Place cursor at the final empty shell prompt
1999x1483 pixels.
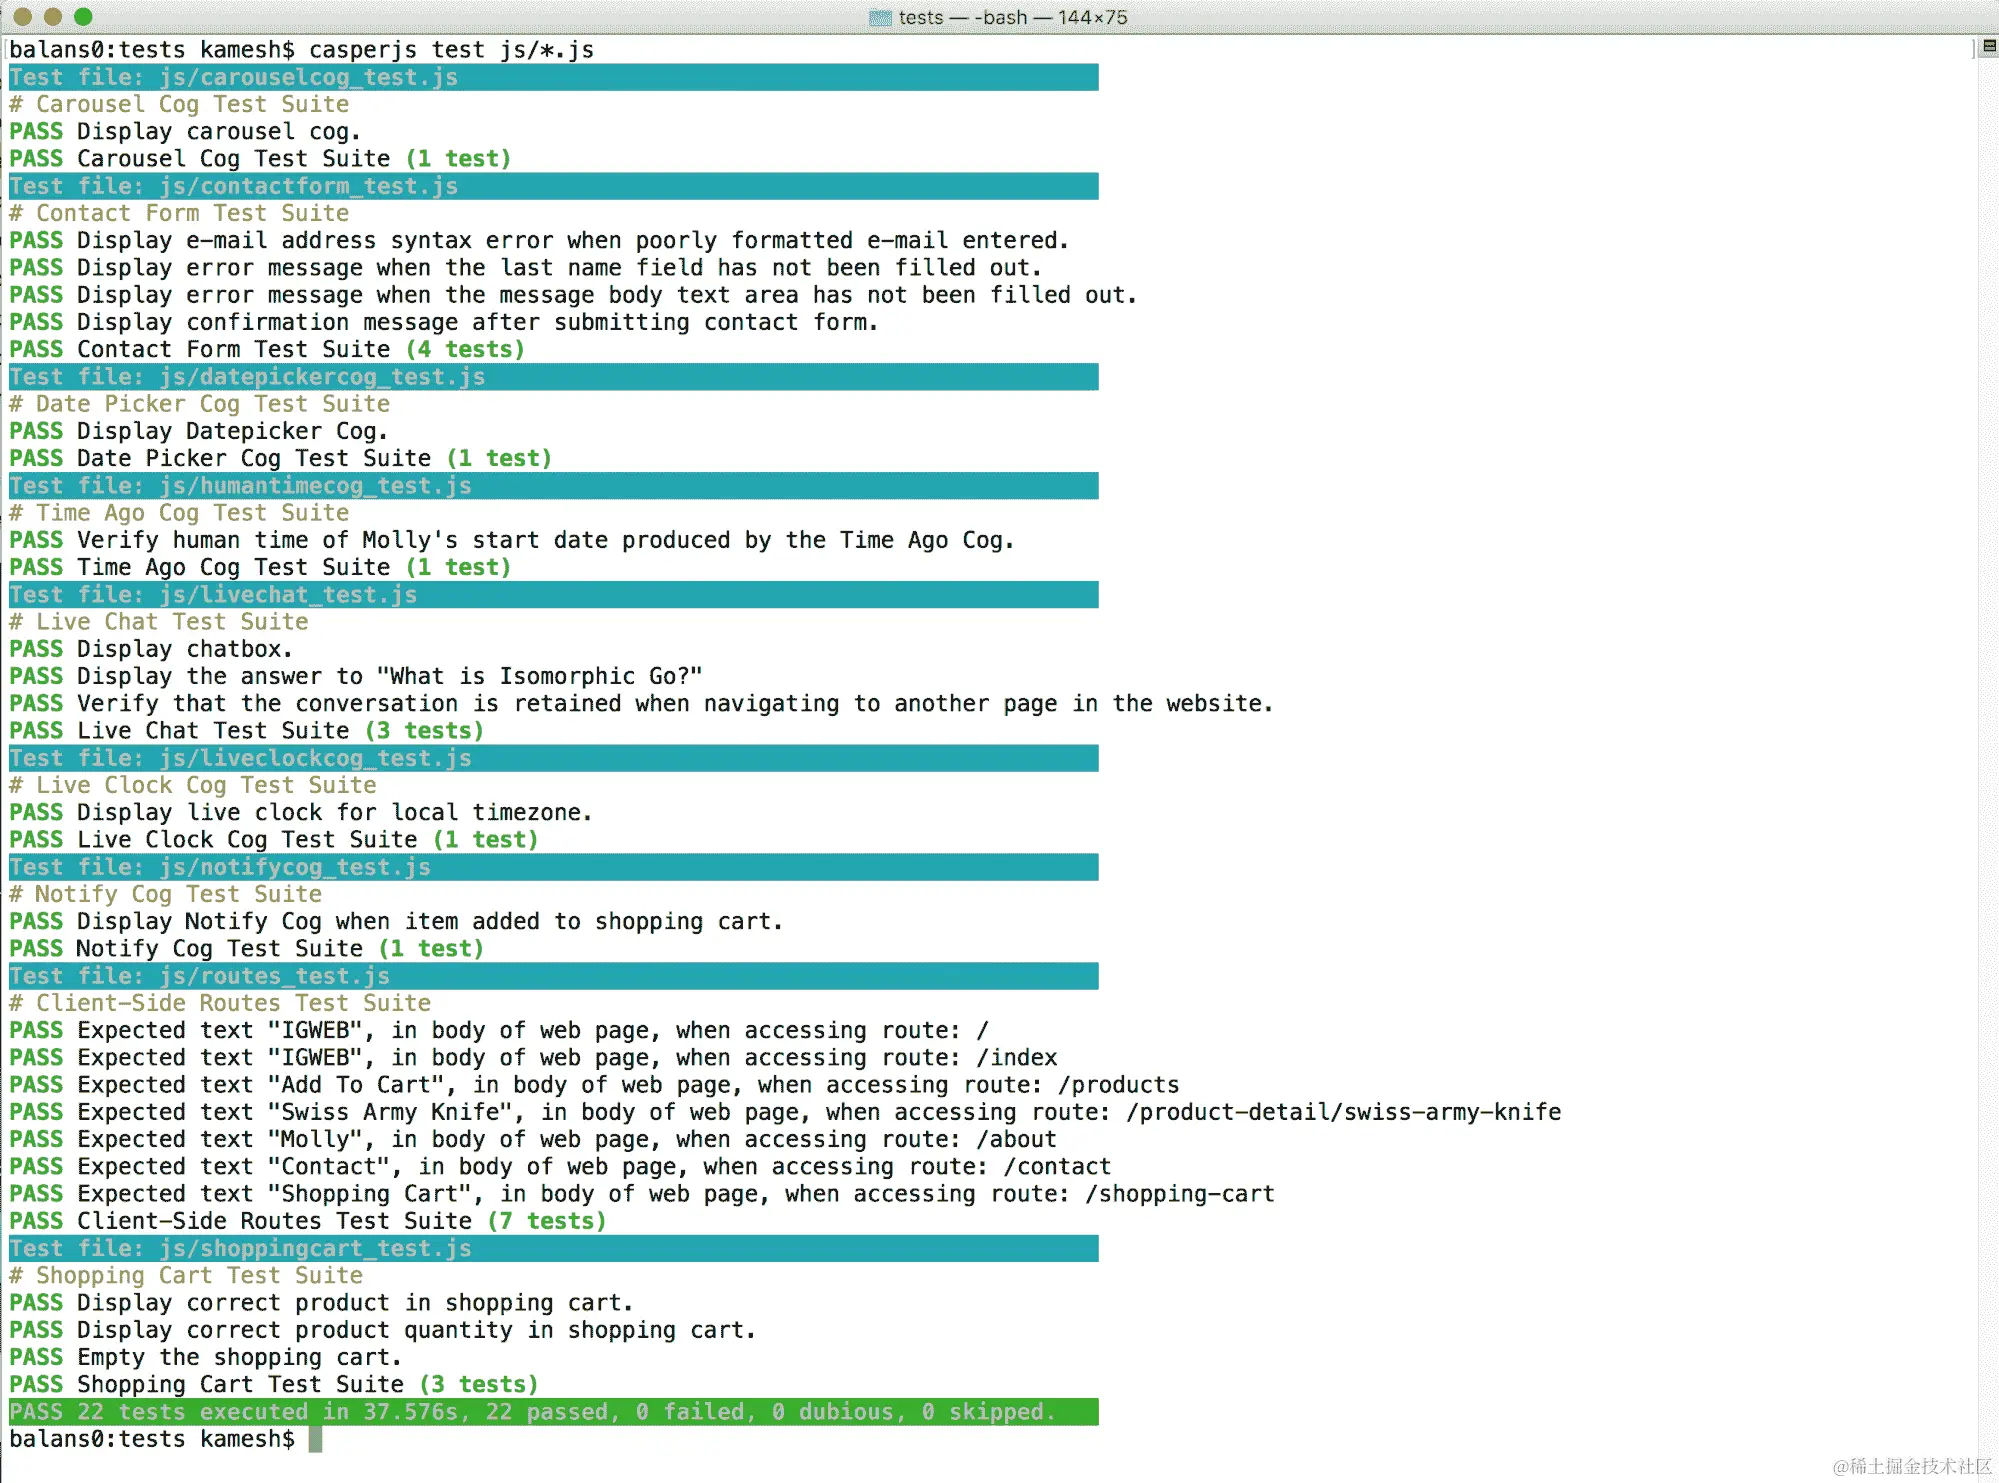[x=315, y=1440]
